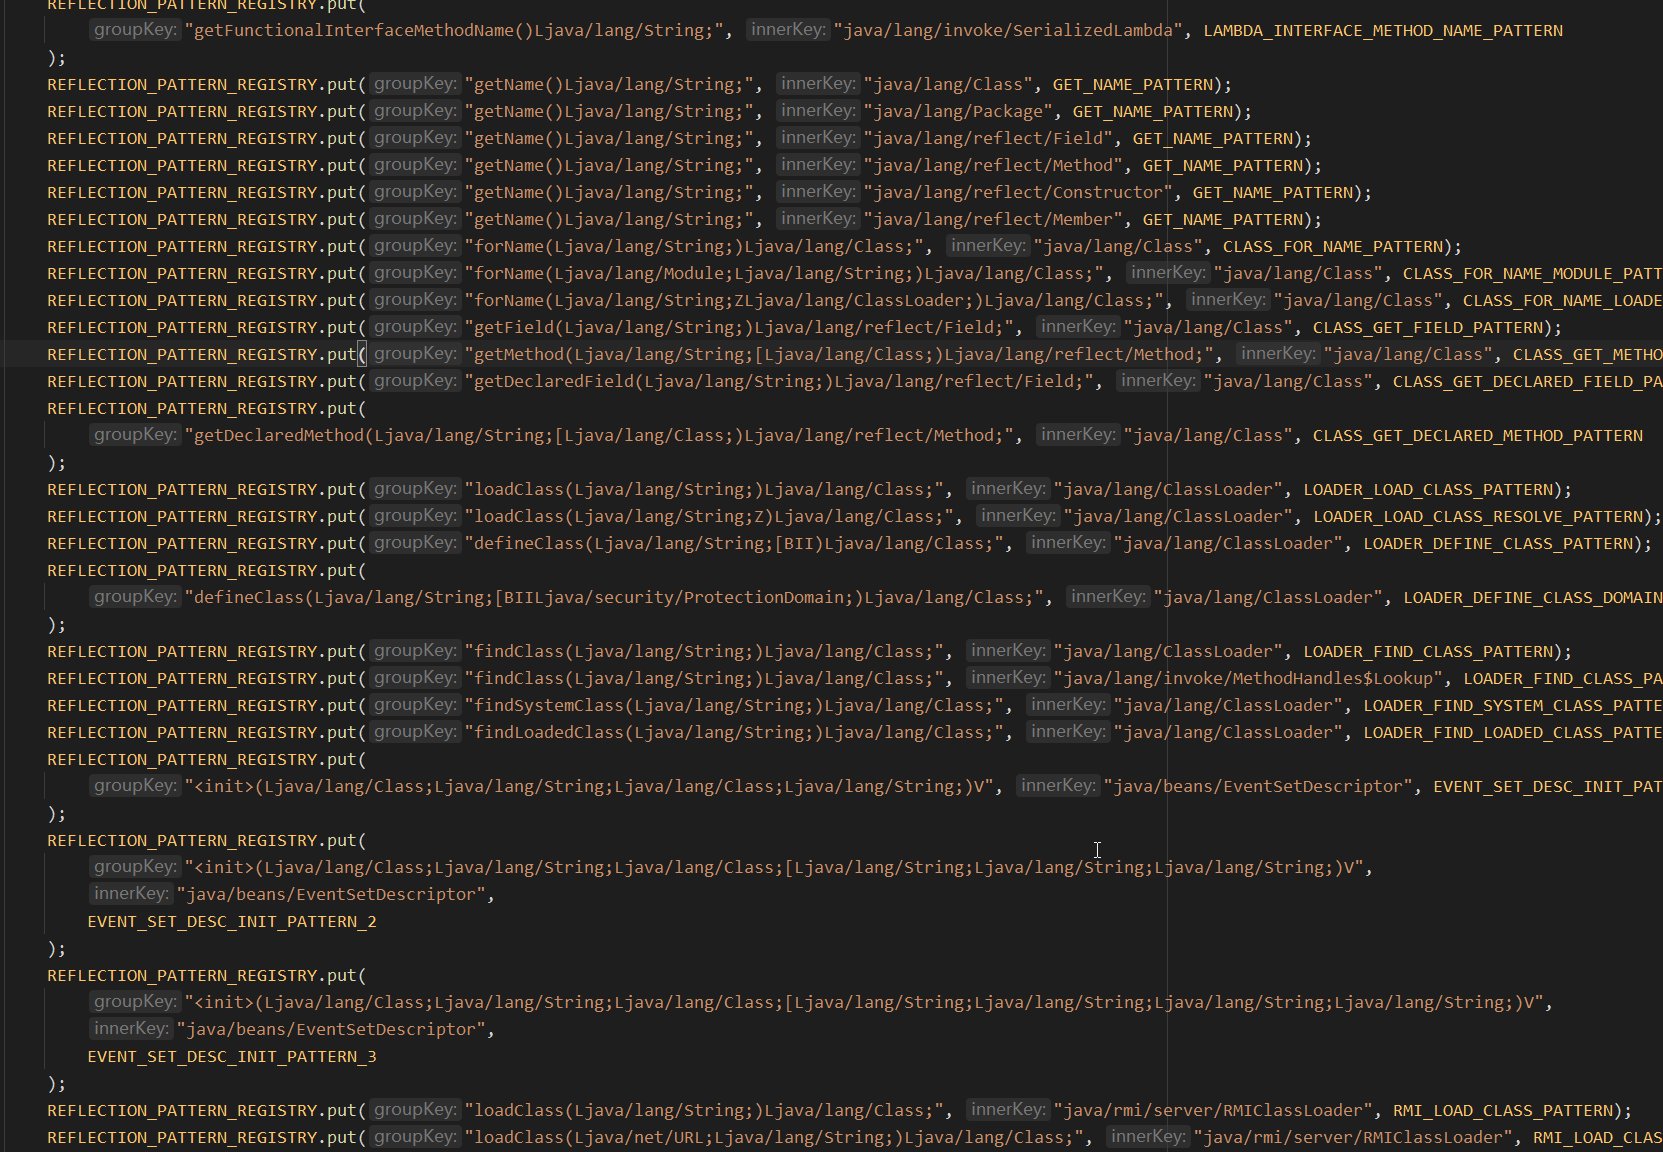Screen dimensions: 1663x1152
Task: Click the "java/lang/reflect/Method" innerKey string
Action: click(x=993, y=166)
